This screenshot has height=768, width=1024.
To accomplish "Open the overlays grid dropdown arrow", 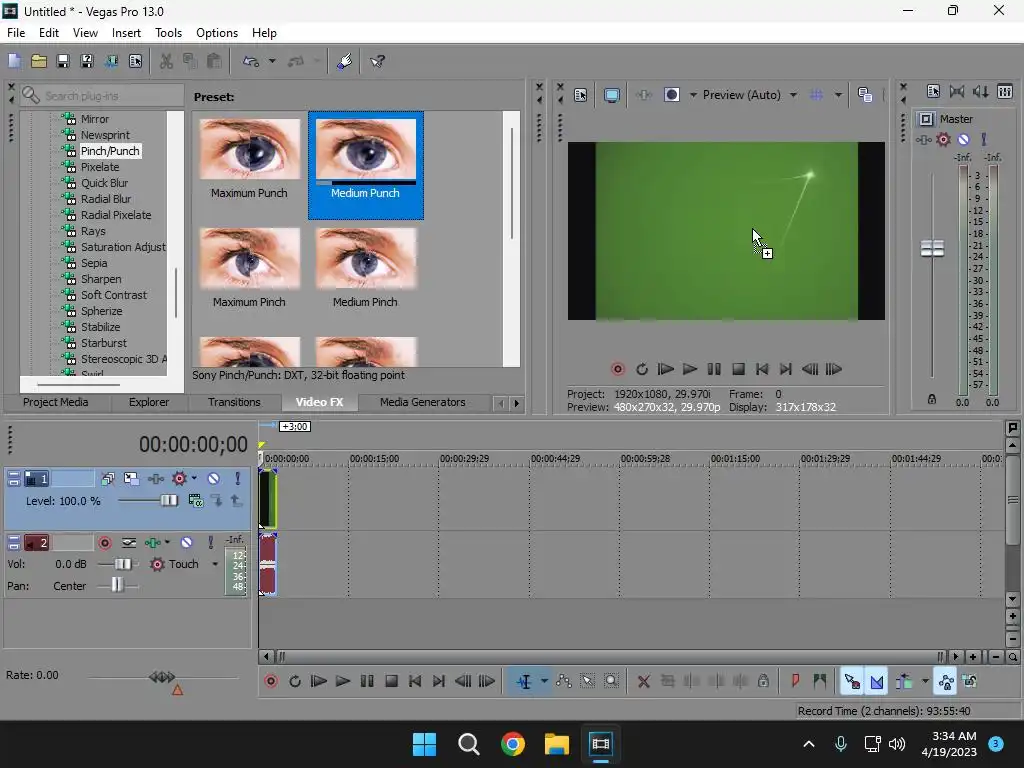I will (x=838, y=95).
